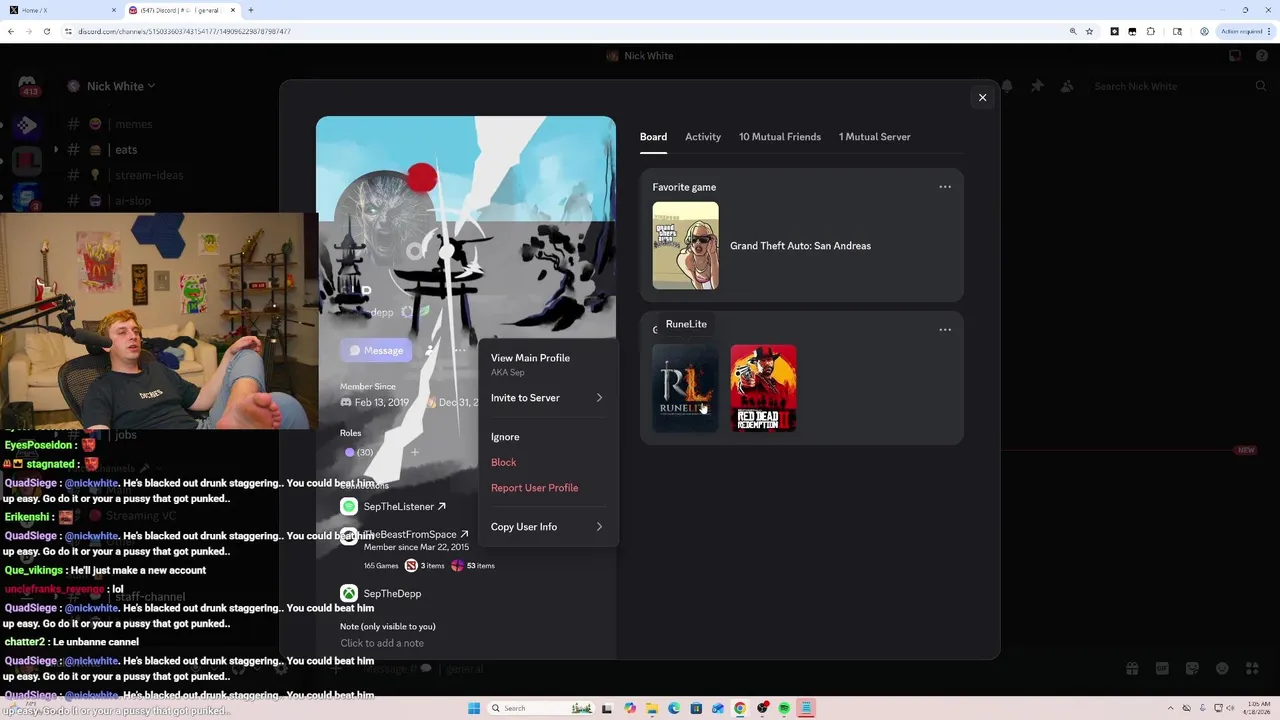Open the Chrome extensions puzzle icon
The width and height of the screenshot is (1280, 720).
(x=1150, y=31)
